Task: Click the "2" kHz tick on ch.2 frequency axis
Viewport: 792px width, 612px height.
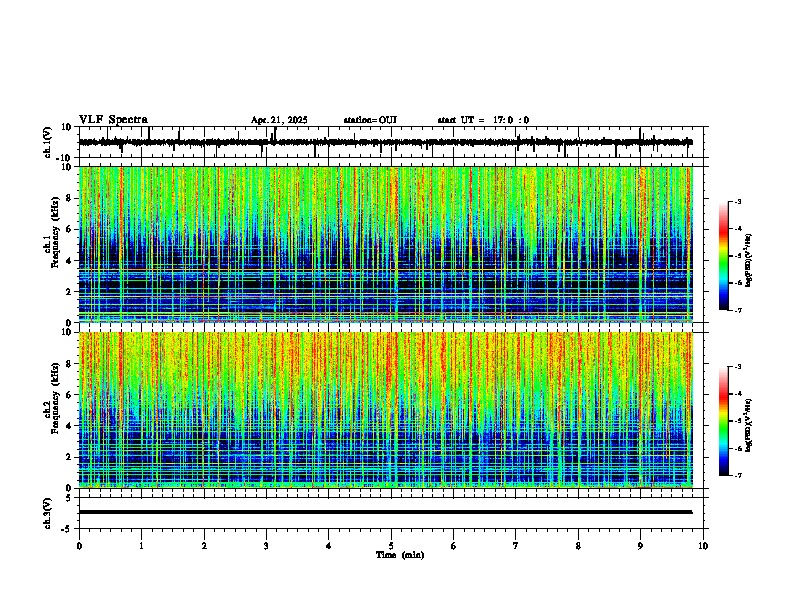Action: [x=69, y=457]
